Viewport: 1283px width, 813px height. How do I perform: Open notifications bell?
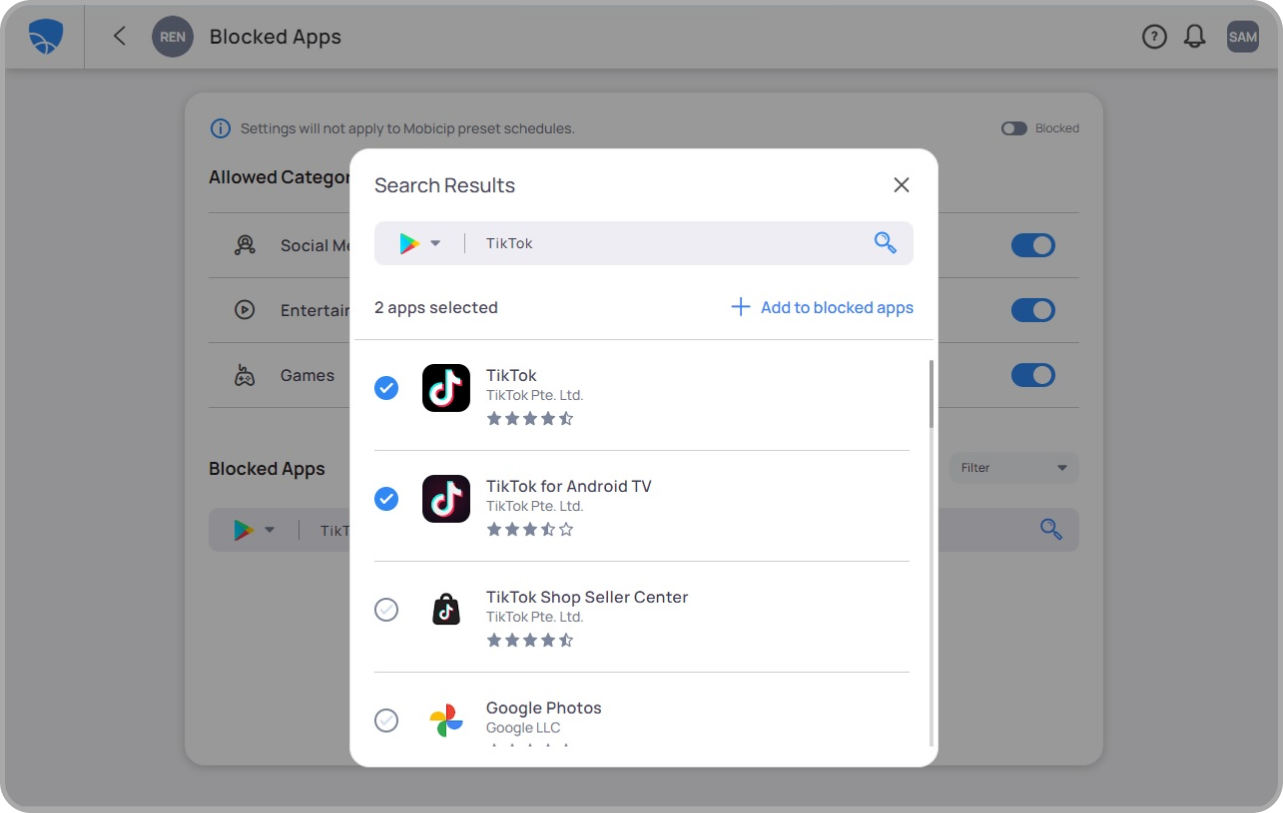1194,37
